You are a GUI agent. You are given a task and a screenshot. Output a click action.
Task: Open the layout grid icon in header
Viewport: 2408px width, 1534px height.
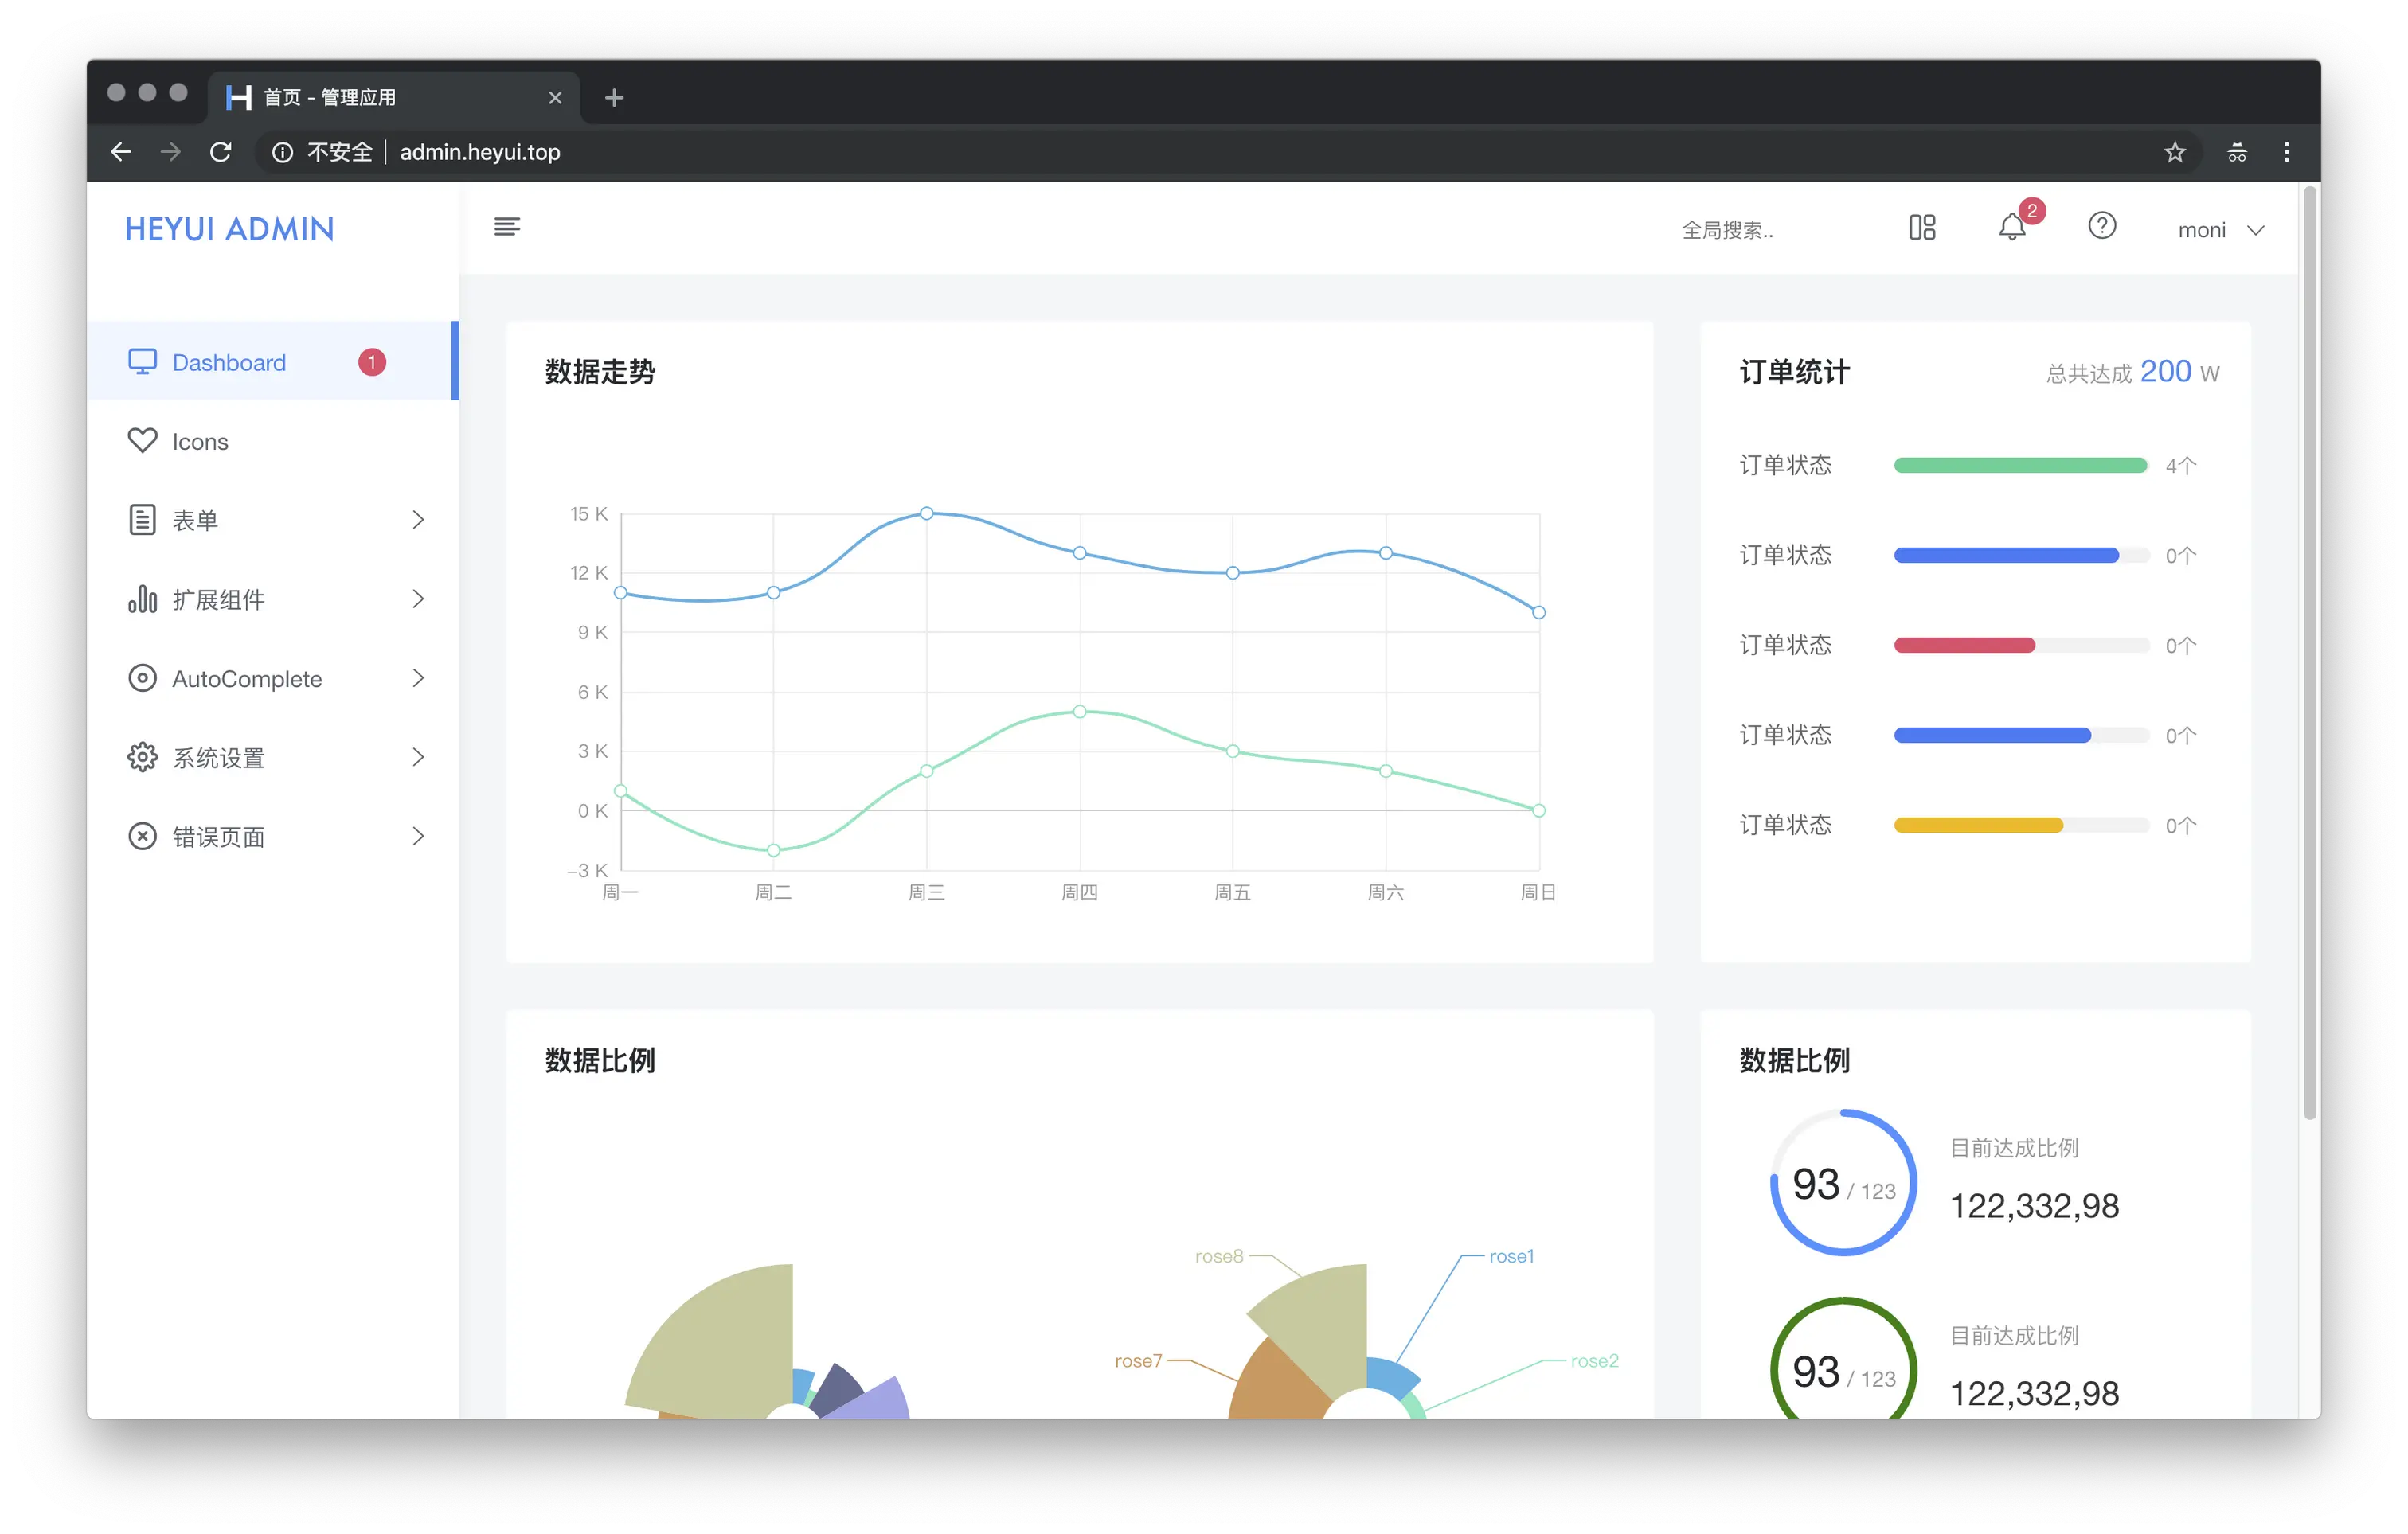(1922, 228)
